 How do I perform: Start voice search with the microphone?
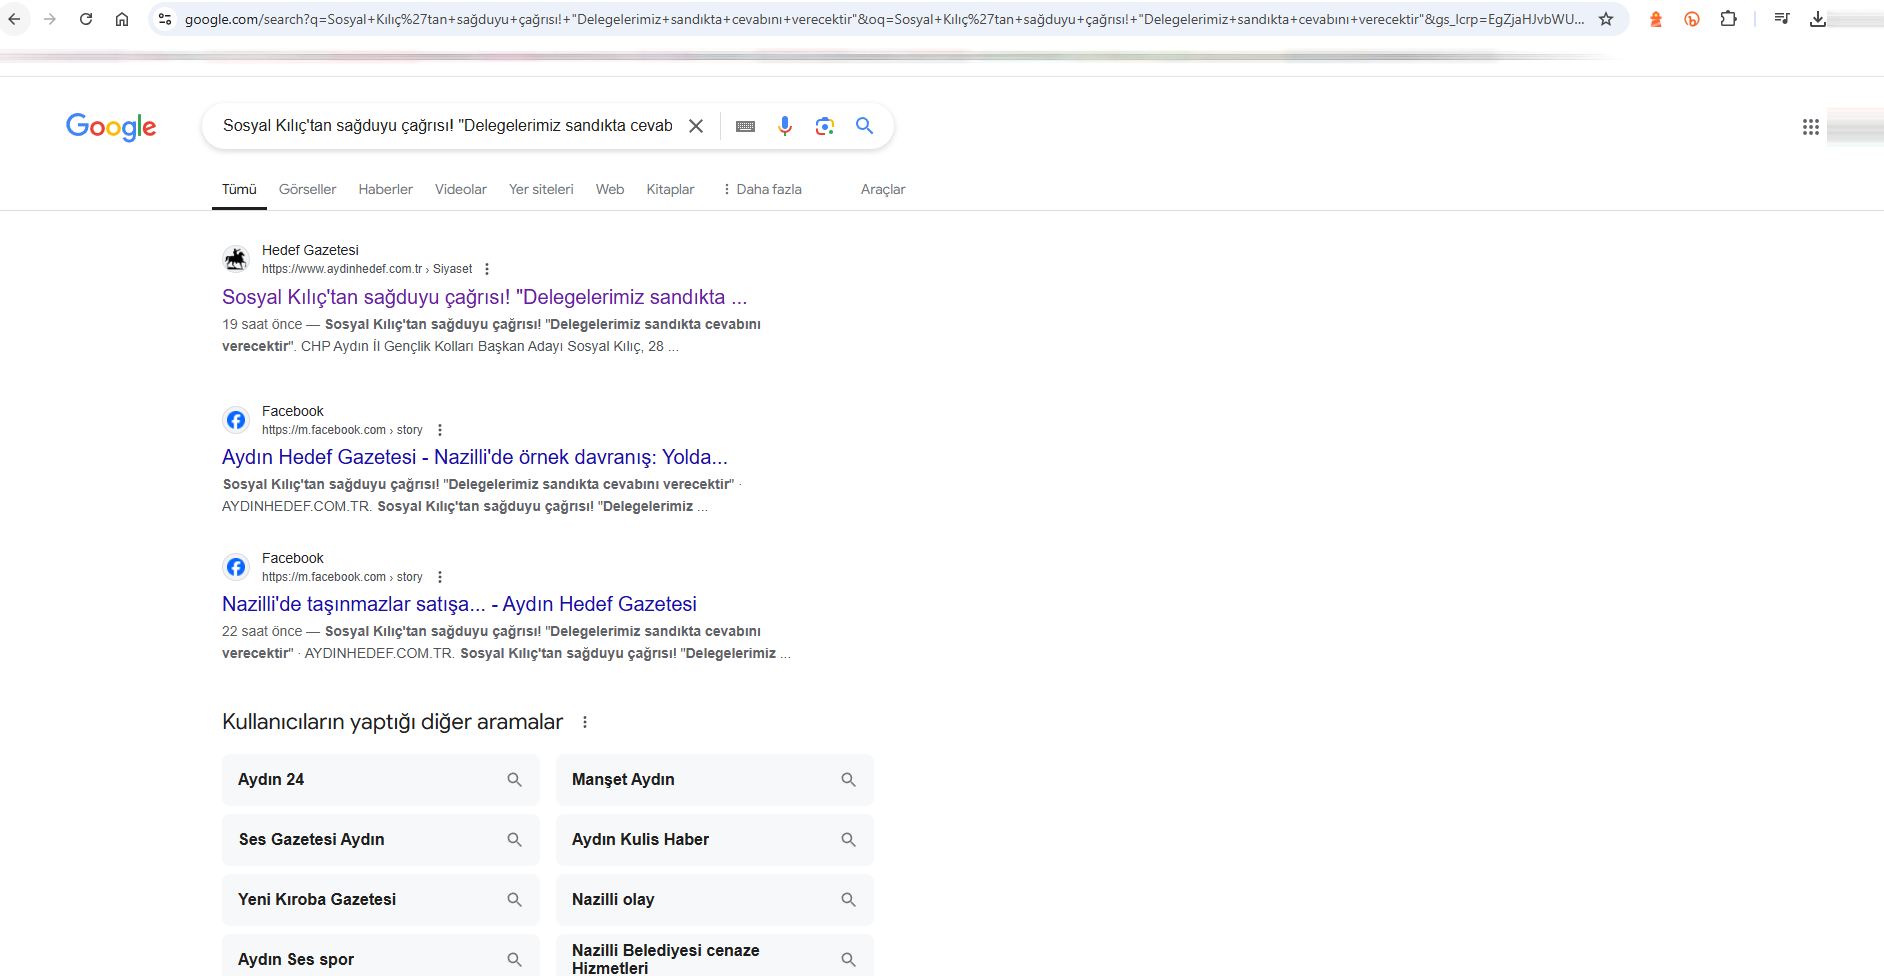[785, 126]
